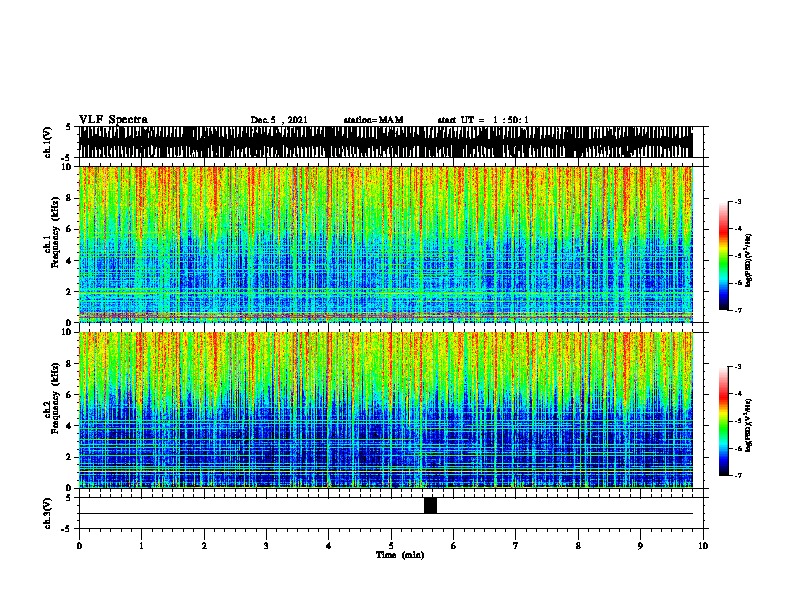Click the '10' tick on the time axis

pos(703,546)
